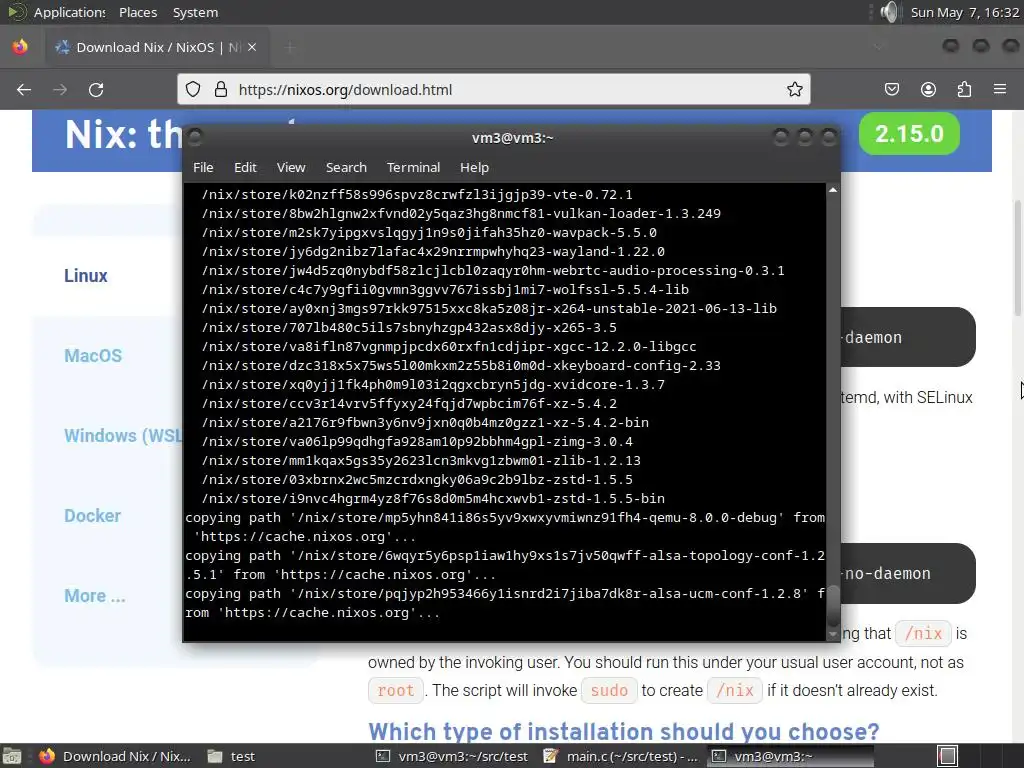Click the --daemon command block
The width and height of the screenshot is (1024, 768).
(x=908, y=337)
